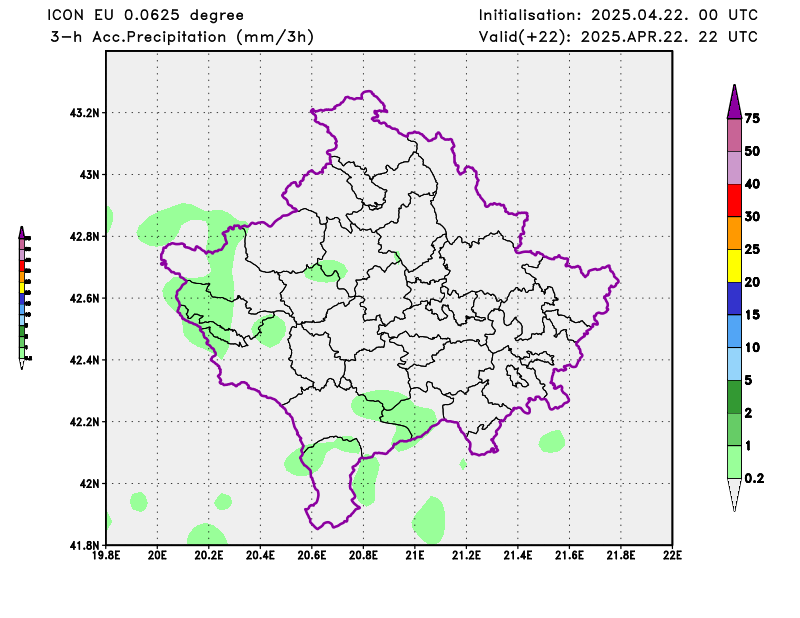Image resolution: width=800 pixels, height=618 pixels.
Task: Click the legend value "25"
Action: coord(752,249)
